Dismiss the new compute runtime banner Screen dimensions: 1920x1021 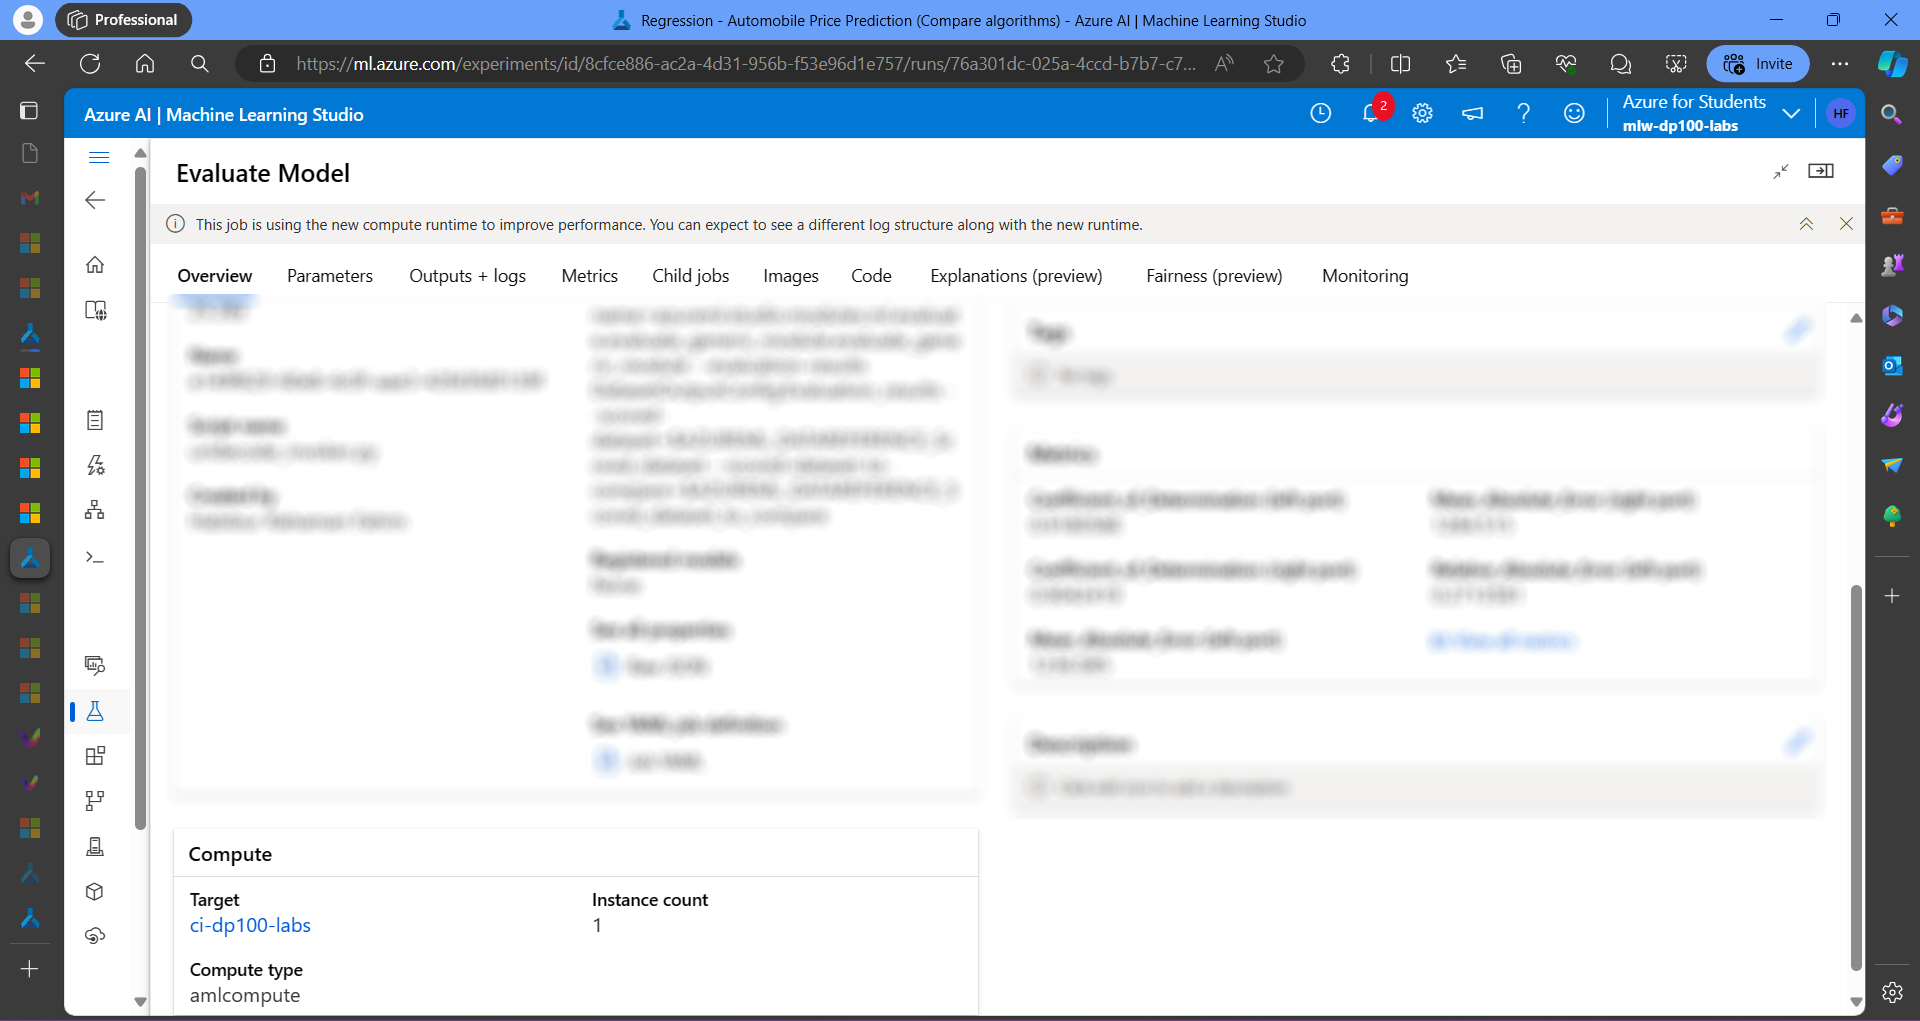(x=1846, y=224)
